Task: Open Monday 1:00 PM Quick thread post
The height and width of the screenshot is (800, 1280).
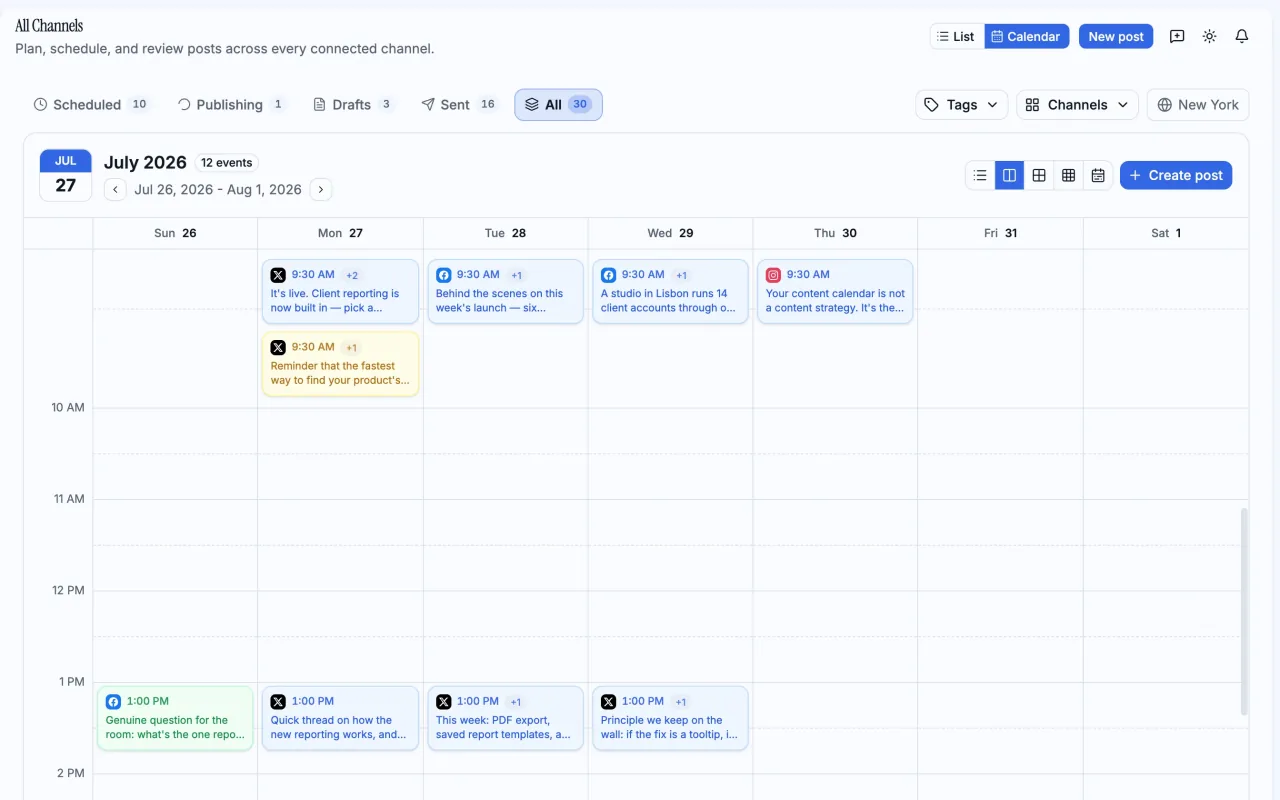Action: click(340, 718)
